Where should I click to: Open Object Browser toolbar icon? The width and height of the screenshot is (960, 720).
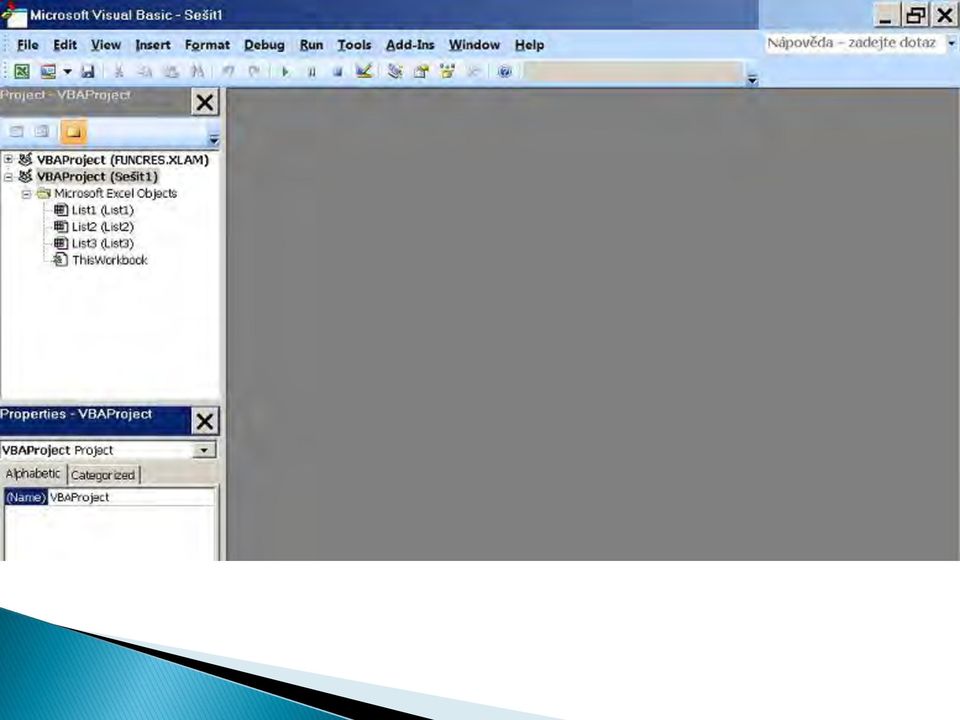pyautogui.click(x=448, y=72)
